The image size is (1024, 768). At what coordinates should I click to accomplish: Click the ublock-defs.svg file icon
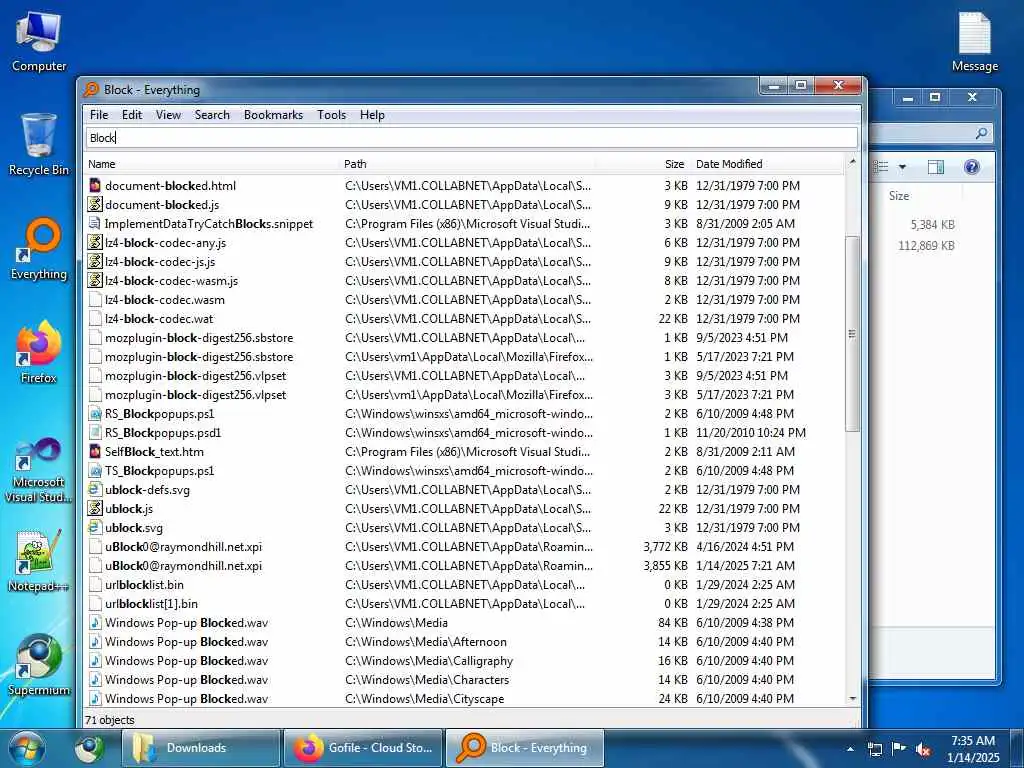pyautogui.click(x=95, y=489)
